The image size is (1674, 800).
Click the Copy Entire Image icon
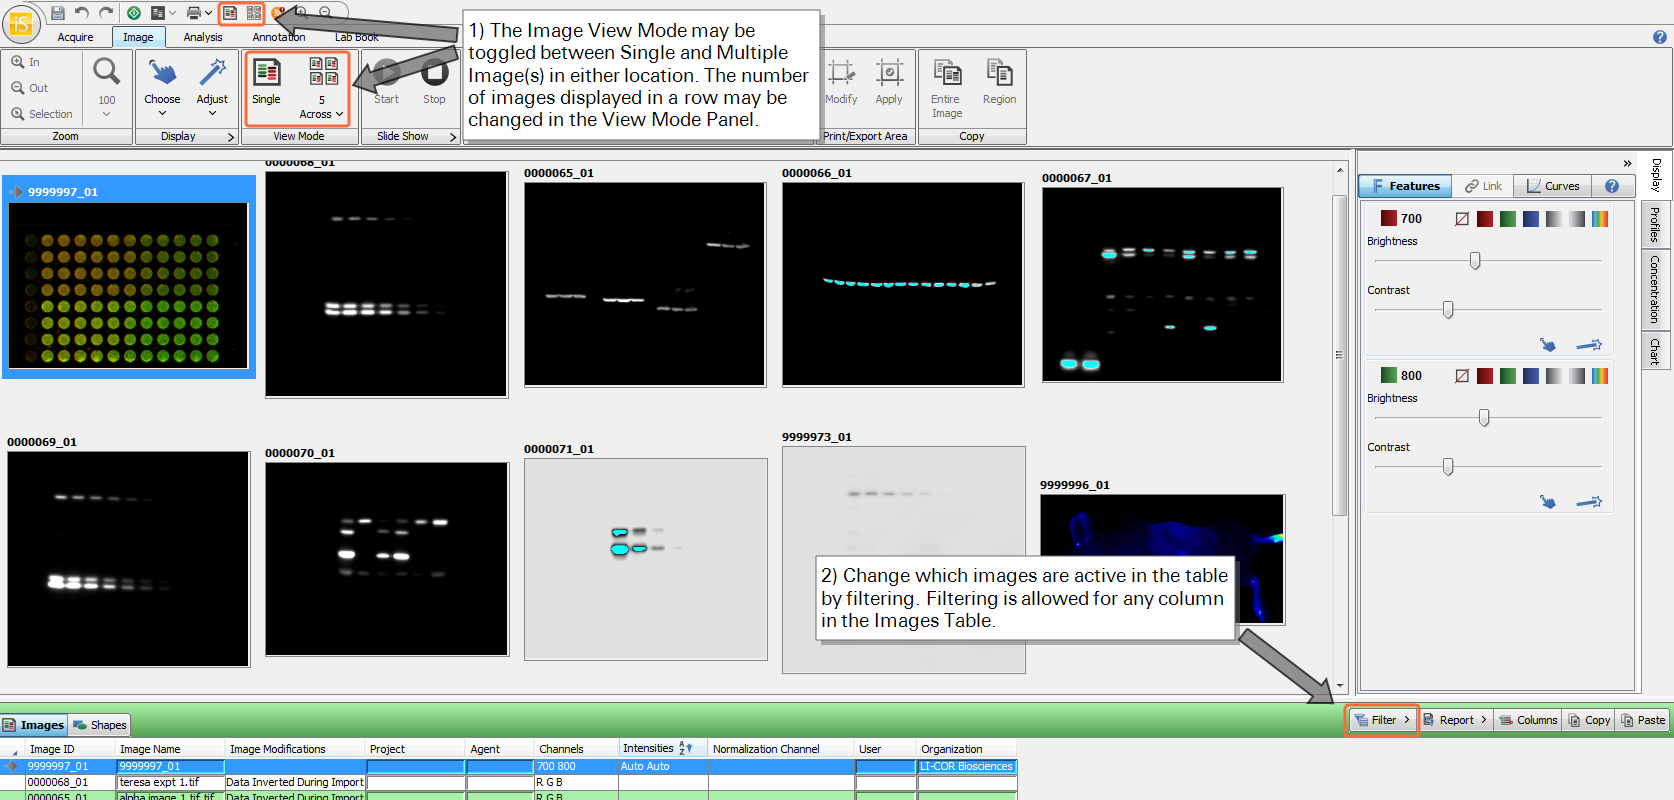coord(946,73)
